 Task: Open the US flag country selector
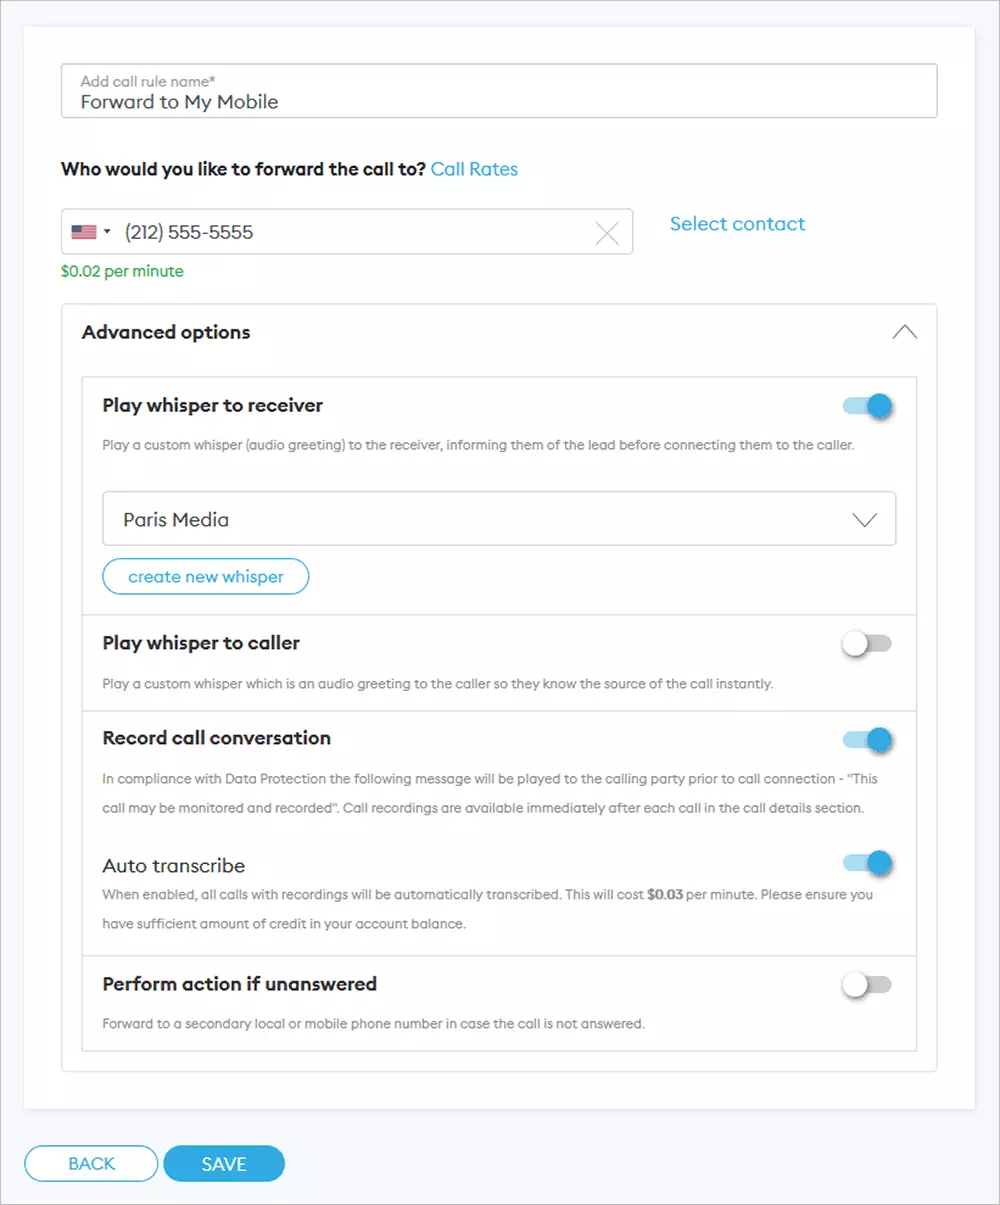click(x=91, y=232)
